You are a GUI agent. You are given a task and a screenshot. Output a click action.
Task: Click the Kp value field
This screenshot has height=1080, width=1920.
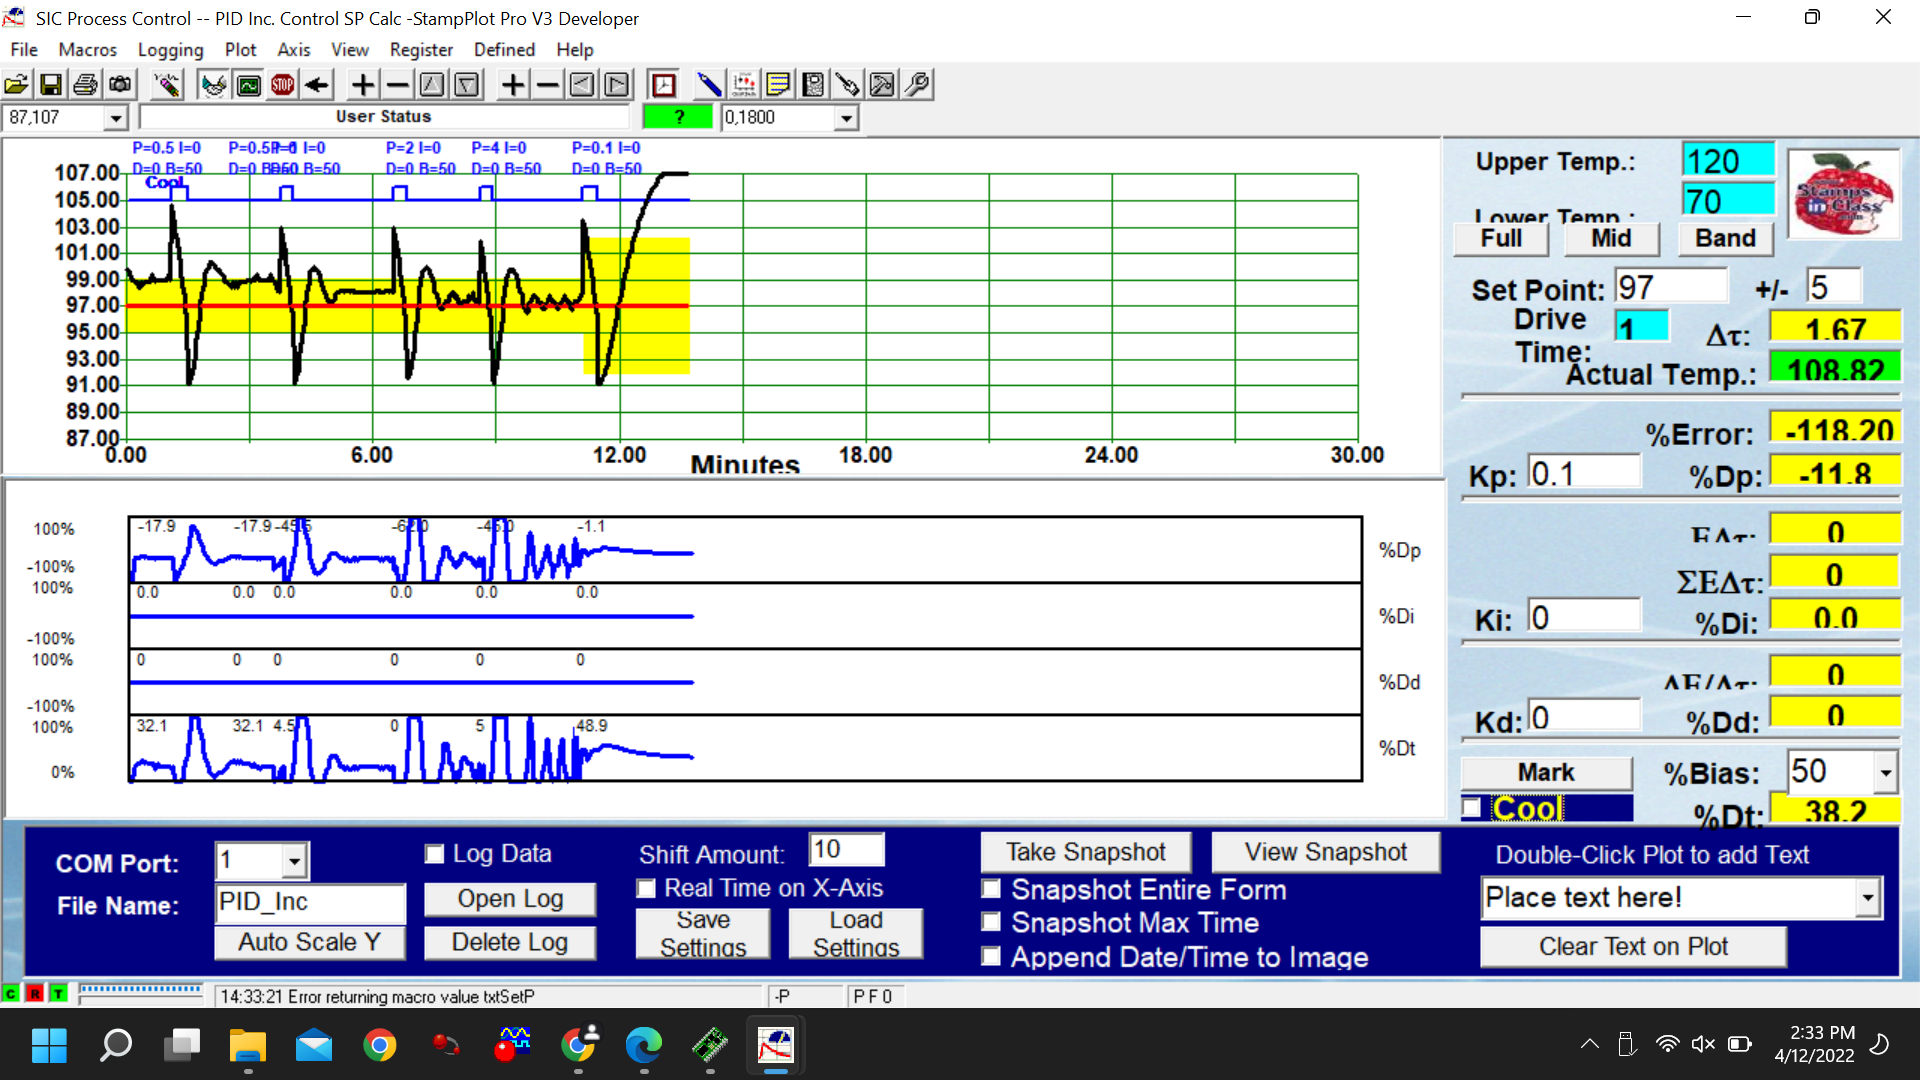point(1584,473)
